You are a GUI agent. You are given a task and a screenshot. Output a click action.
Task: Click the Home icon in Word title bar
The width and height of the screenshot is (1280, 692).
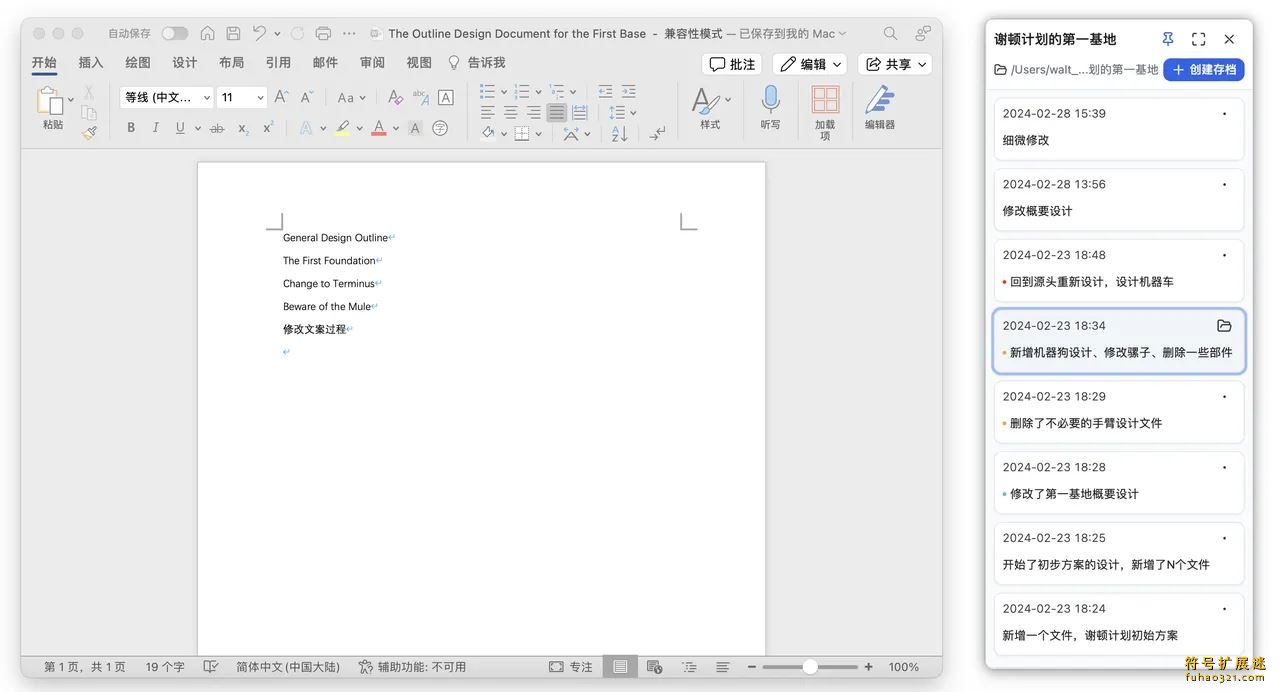pos(207,33)
